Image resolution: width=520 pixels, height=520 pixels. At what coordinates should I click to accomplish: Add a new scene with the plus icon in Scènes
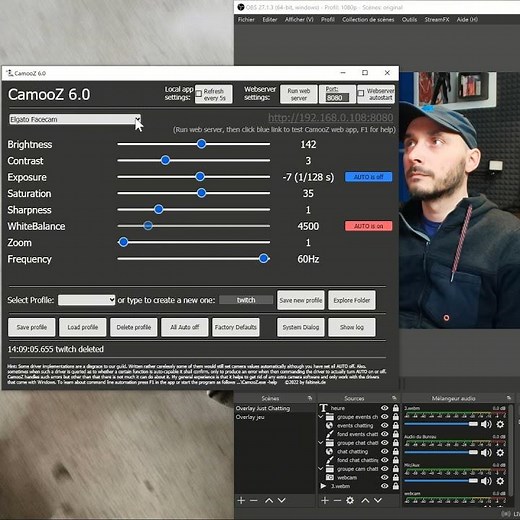pyautogui.click(x=241, y=500)
